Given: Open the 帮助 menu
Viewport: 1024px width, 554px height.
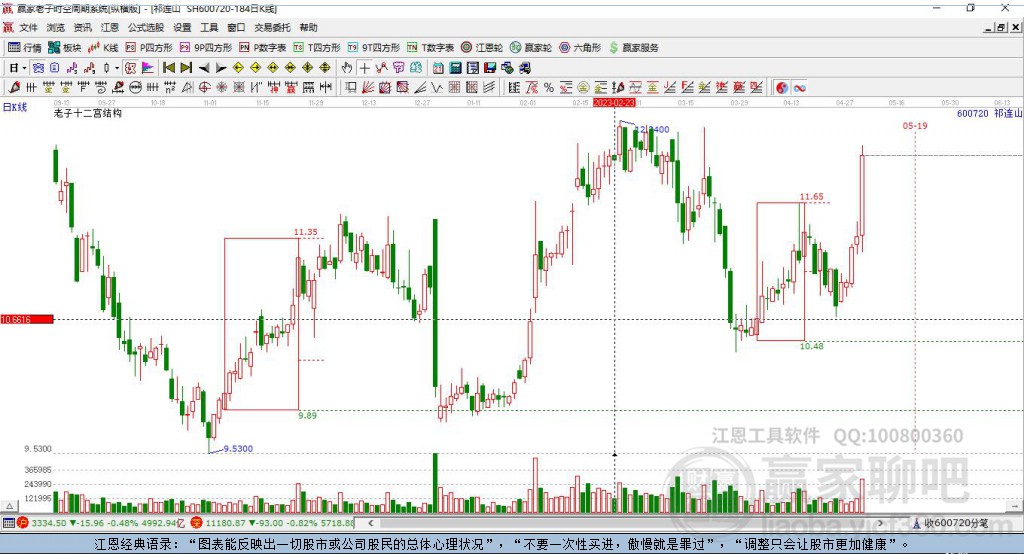Looking at the screenshot, I should coord(308,27).
